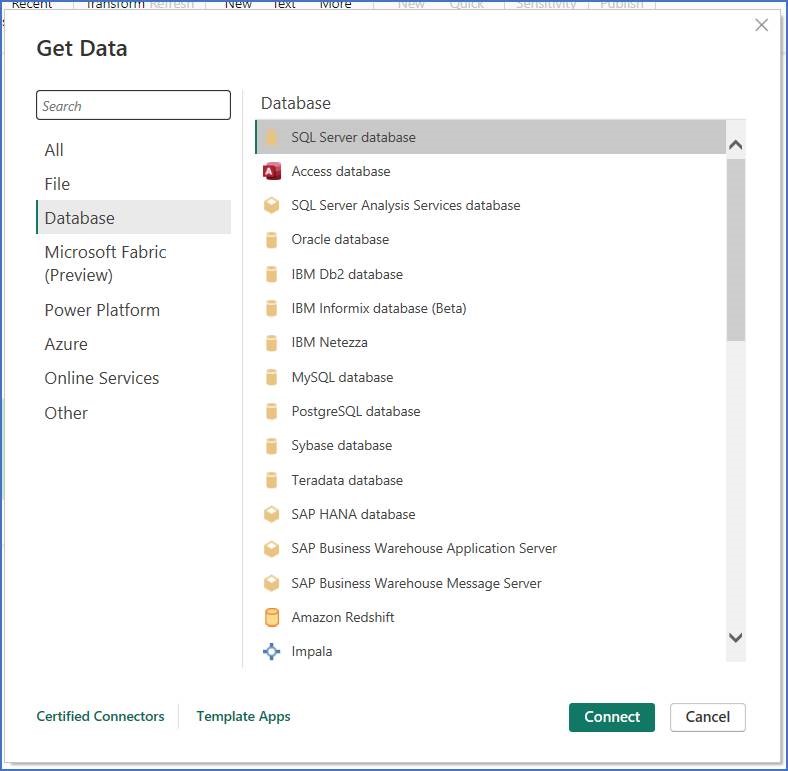
Task: Click the IBM Db2 database icon
Action: point(271,274)
